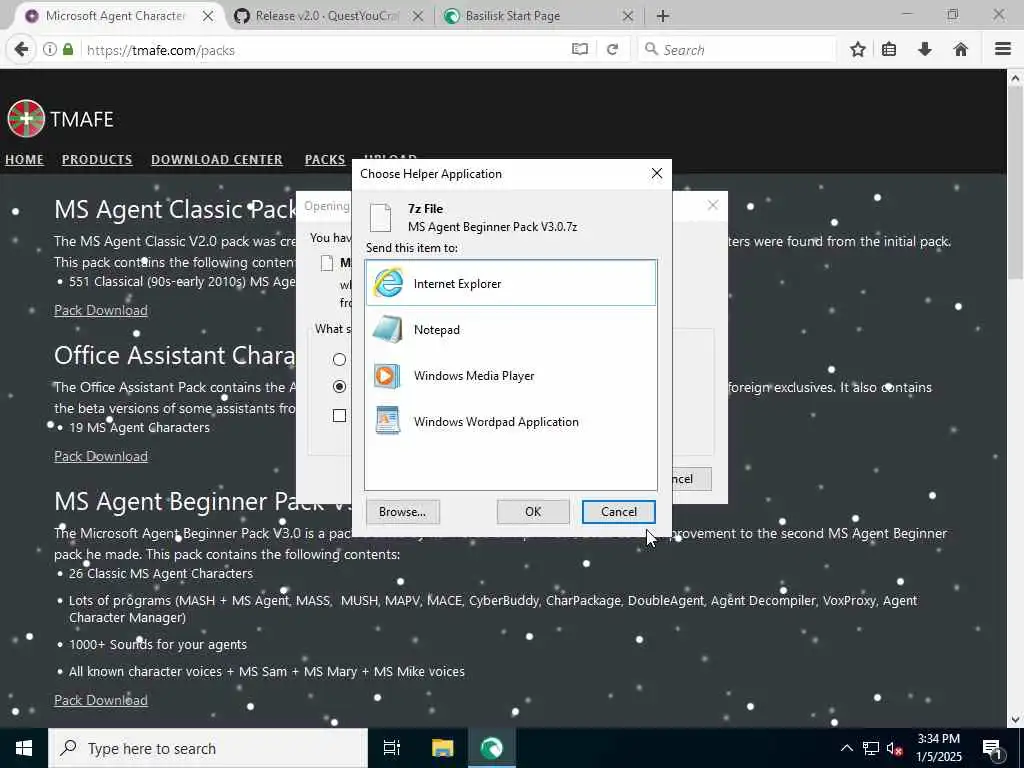This screenshot has width=1024, height=768.
Task: Click the Basilisk browser taskbar icon
Action: [x=492, y=748]
